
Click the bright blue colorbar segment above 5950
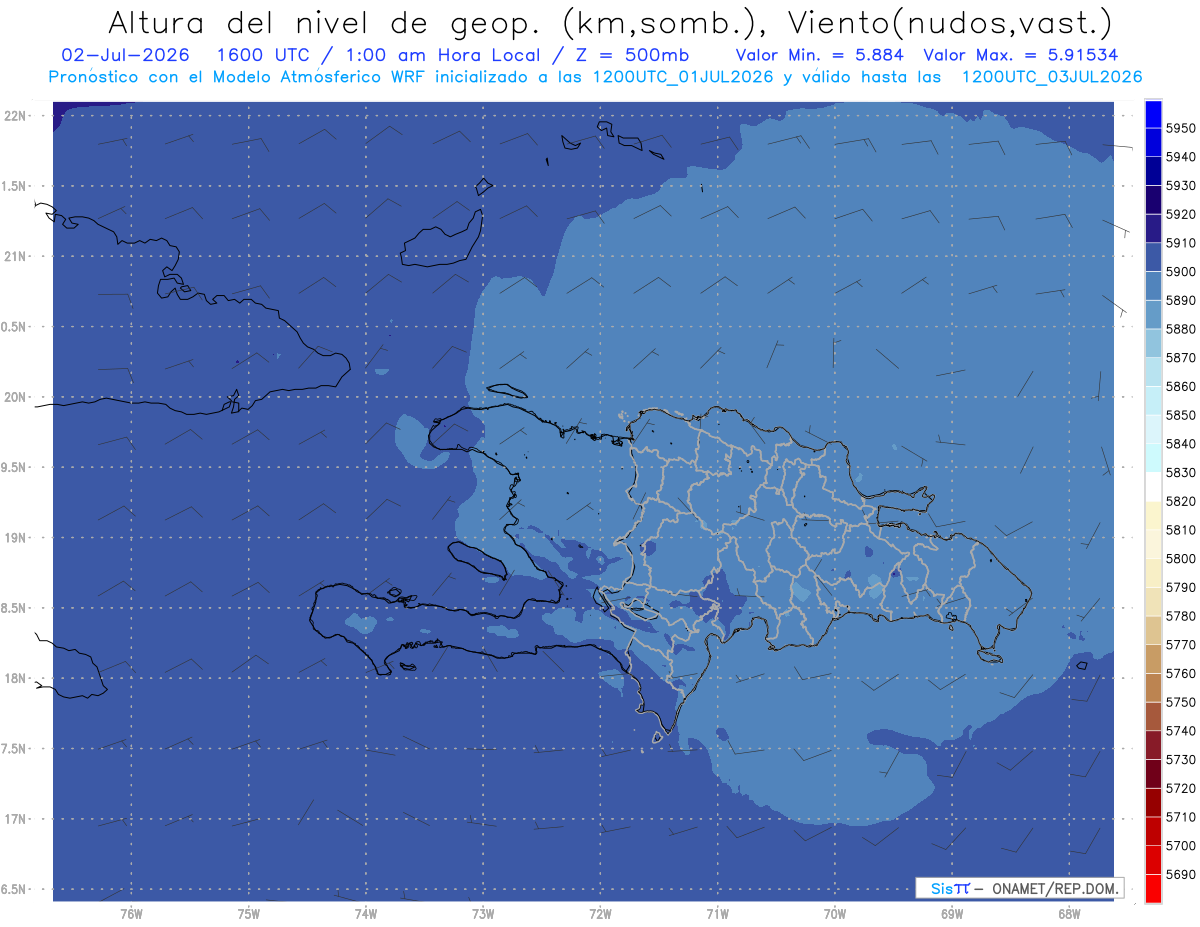1153,114
